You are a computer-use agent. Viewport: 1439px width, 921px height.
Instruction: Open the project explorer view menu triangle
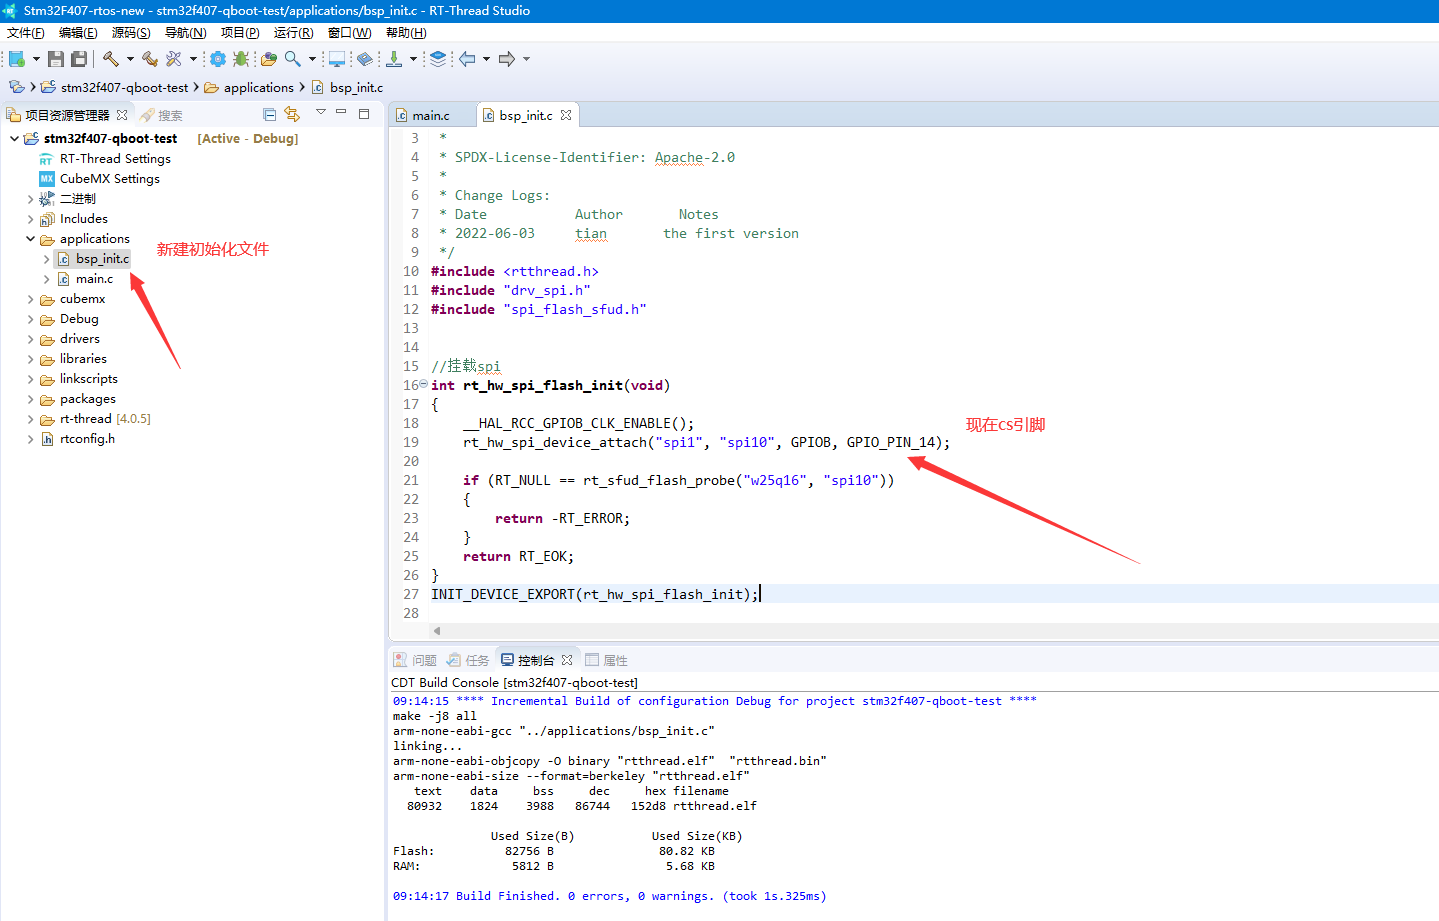(x=321, y=112)
